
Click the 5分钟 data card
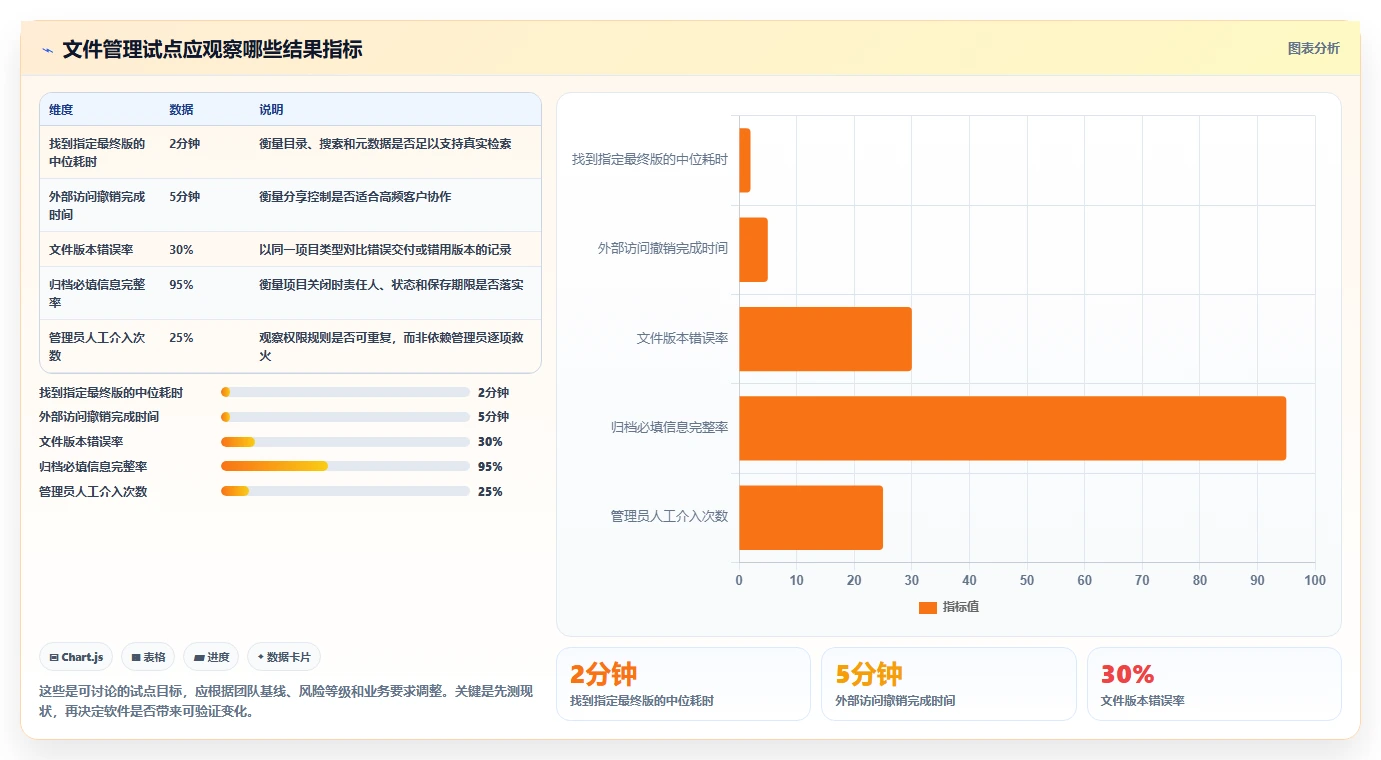948,684
